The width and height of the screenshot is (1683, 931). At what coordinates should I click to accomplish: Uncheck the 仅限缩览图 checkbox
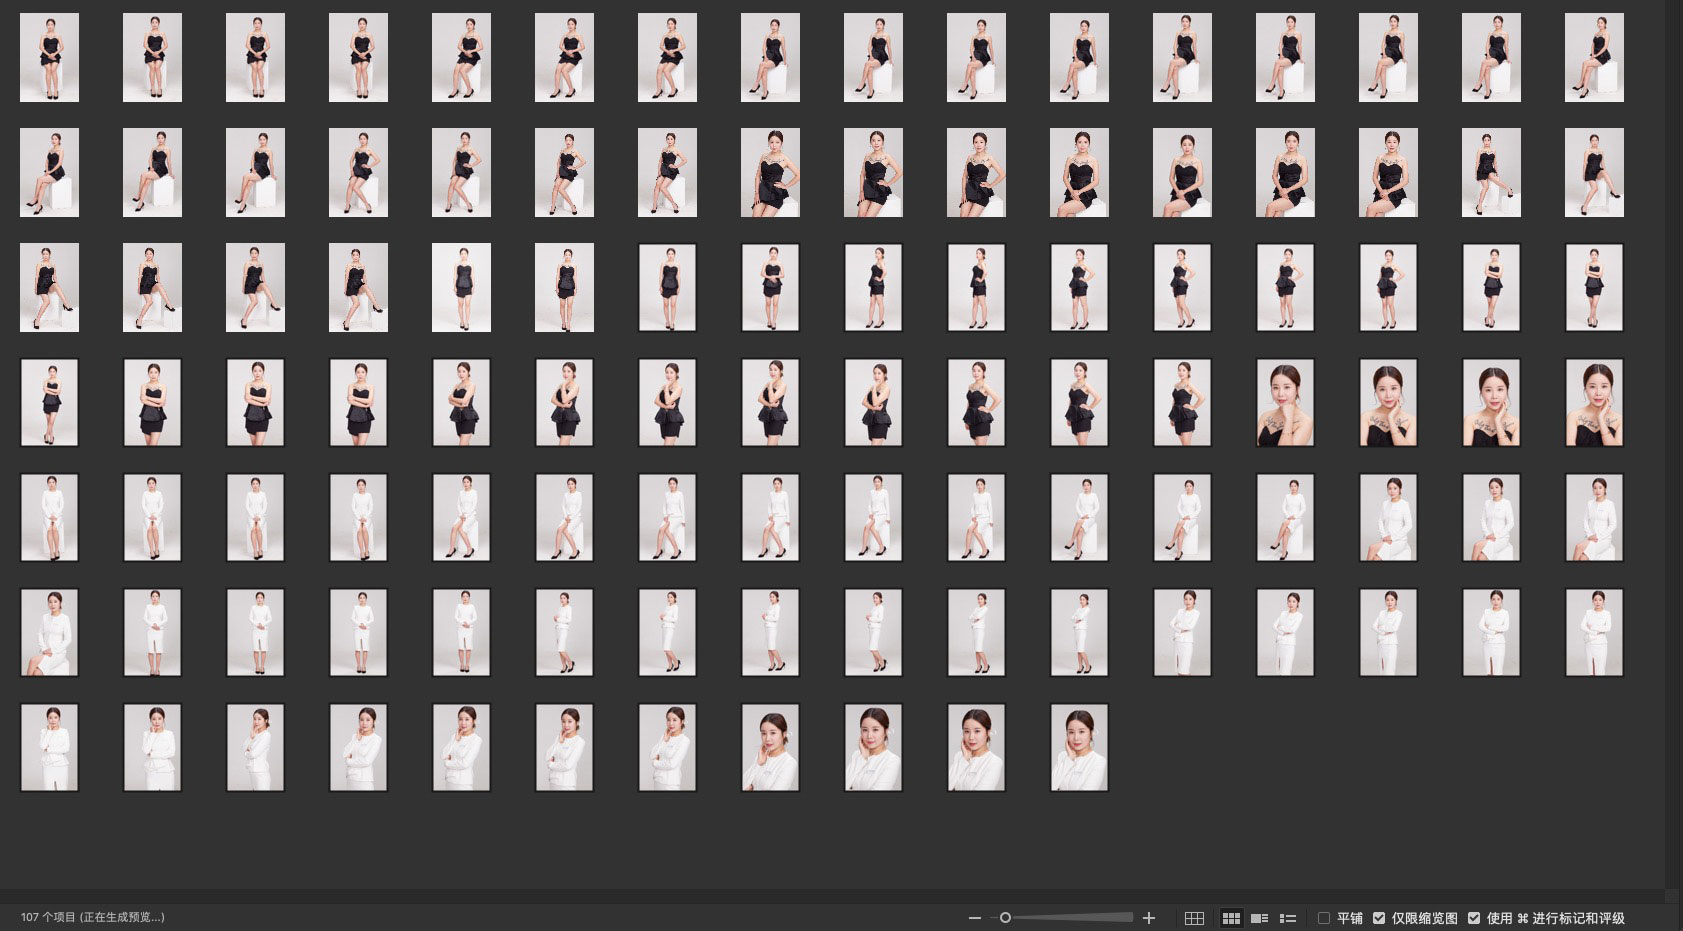pos(1379,918)
